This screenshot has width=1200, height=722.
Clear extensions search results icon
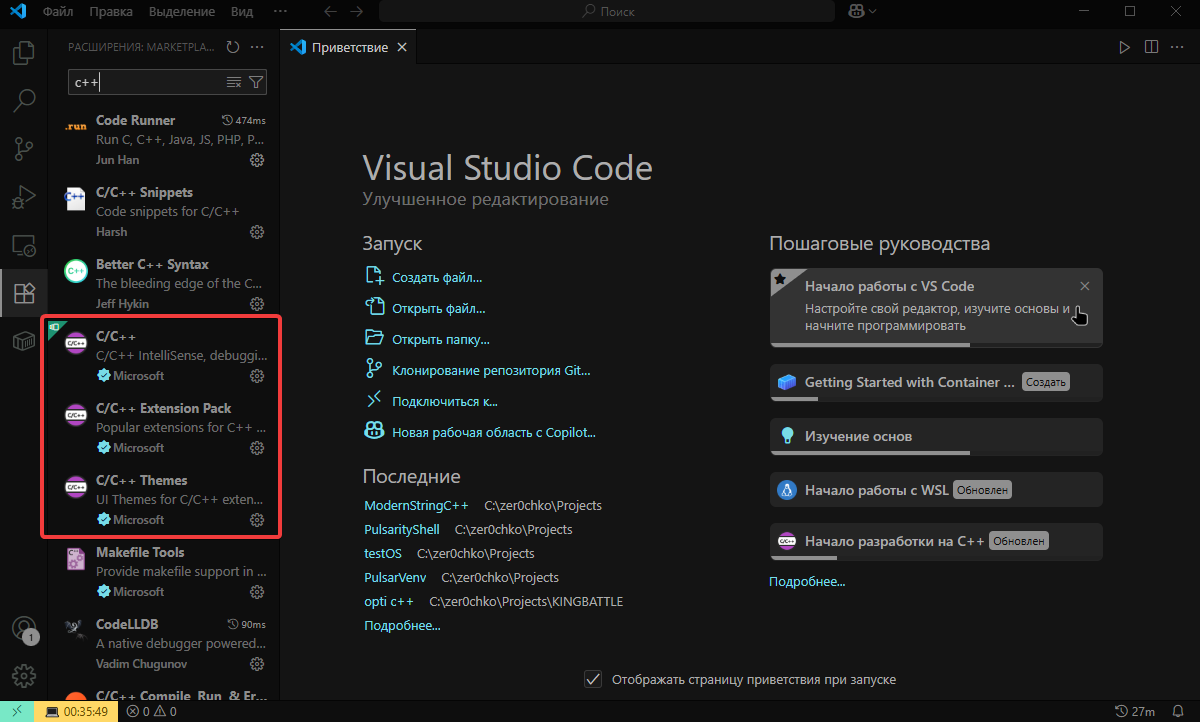click(x=234, y=82)
